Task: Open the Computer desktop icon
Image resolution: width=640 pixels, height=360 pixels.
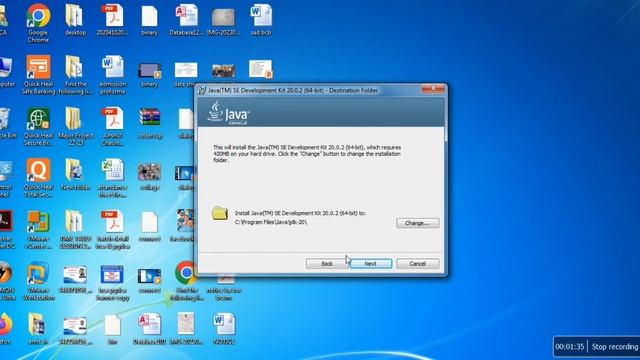Action: tap(6, 72)
